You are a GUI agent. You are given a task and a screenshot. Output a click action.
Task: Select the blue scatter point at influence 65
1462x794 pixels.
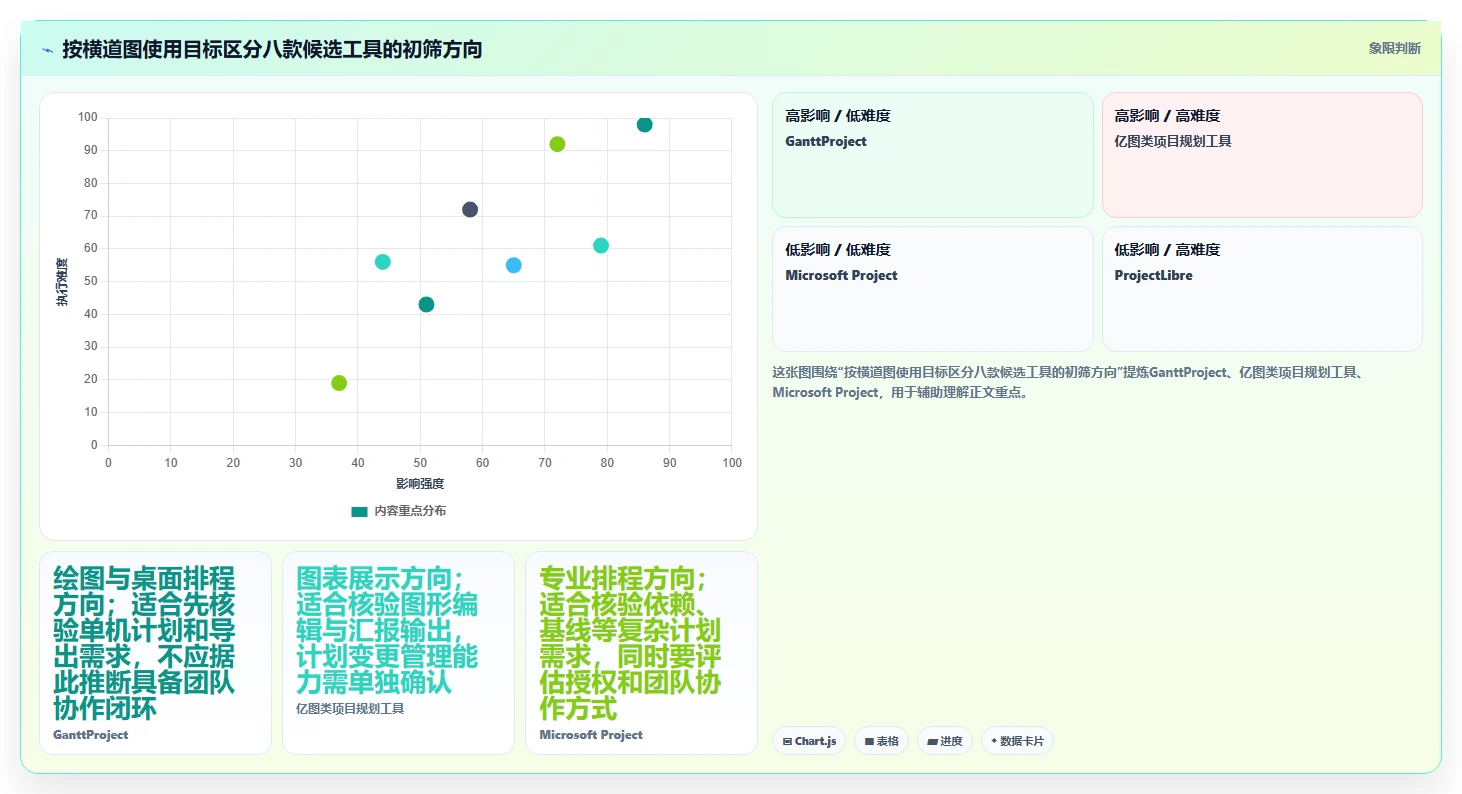click(513, 265)
